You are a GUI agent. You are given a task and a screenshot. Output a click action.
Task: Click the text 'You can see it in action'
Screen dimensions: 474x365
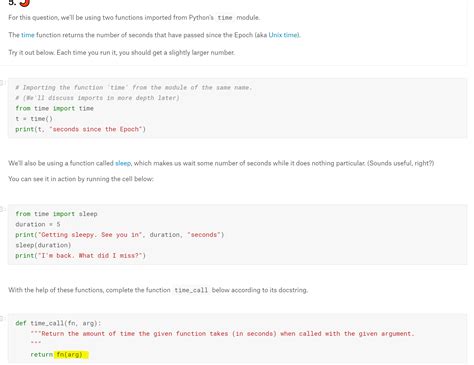(81, 179)
